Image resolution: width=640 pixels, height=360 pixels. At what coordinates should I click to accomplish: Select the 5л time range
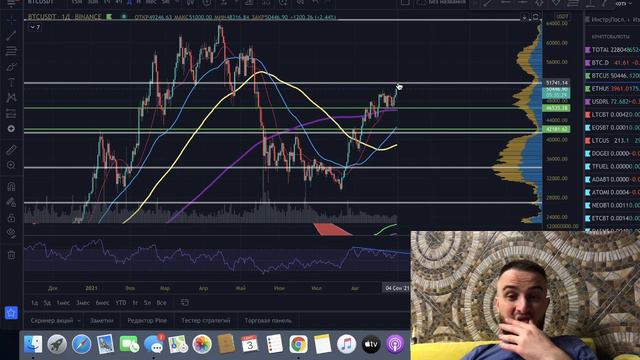147,303
